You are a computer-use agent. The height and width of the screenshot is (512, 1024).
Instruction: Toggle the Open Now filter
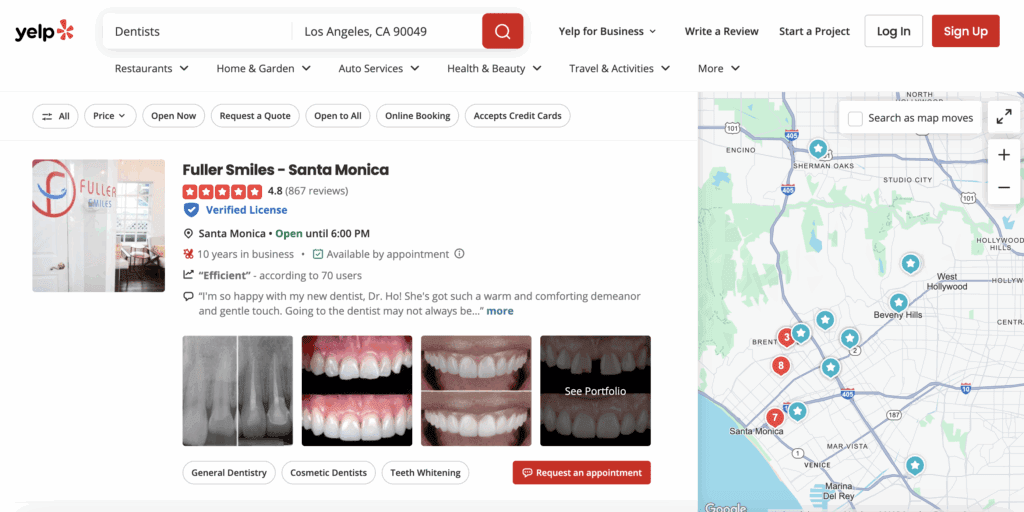173,116
